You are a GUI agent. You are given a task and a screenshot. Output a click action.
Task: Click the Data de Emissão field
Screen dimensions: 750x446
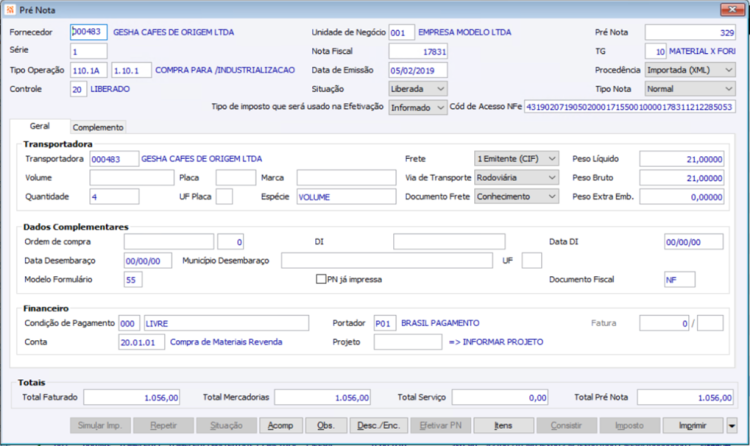[x=418, y=70]
